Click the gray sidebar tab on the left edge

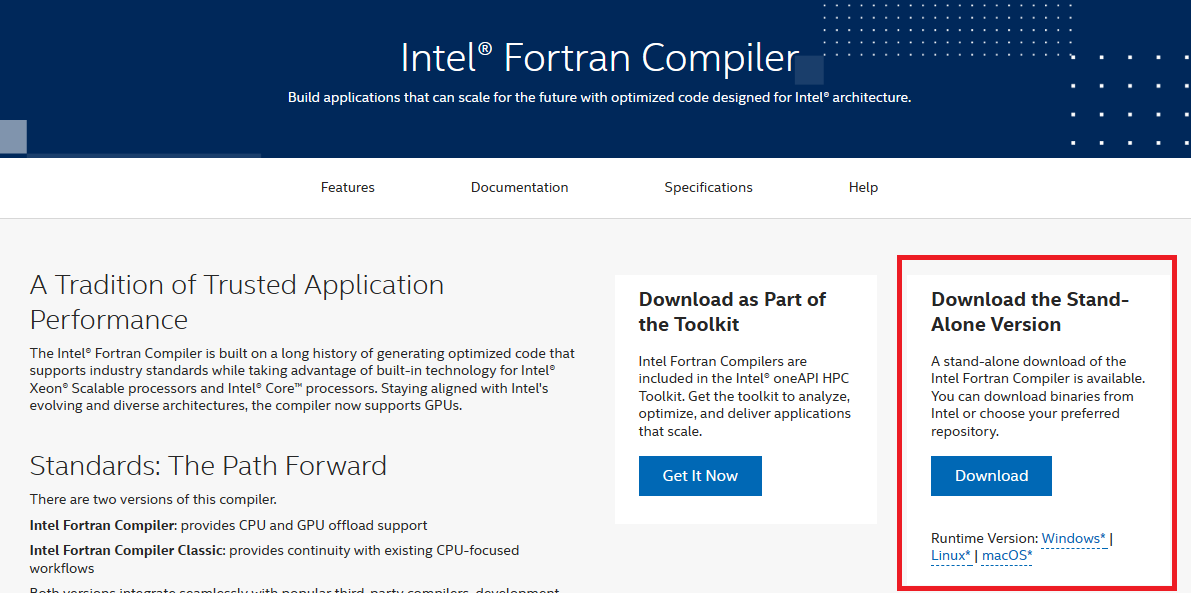12,136
